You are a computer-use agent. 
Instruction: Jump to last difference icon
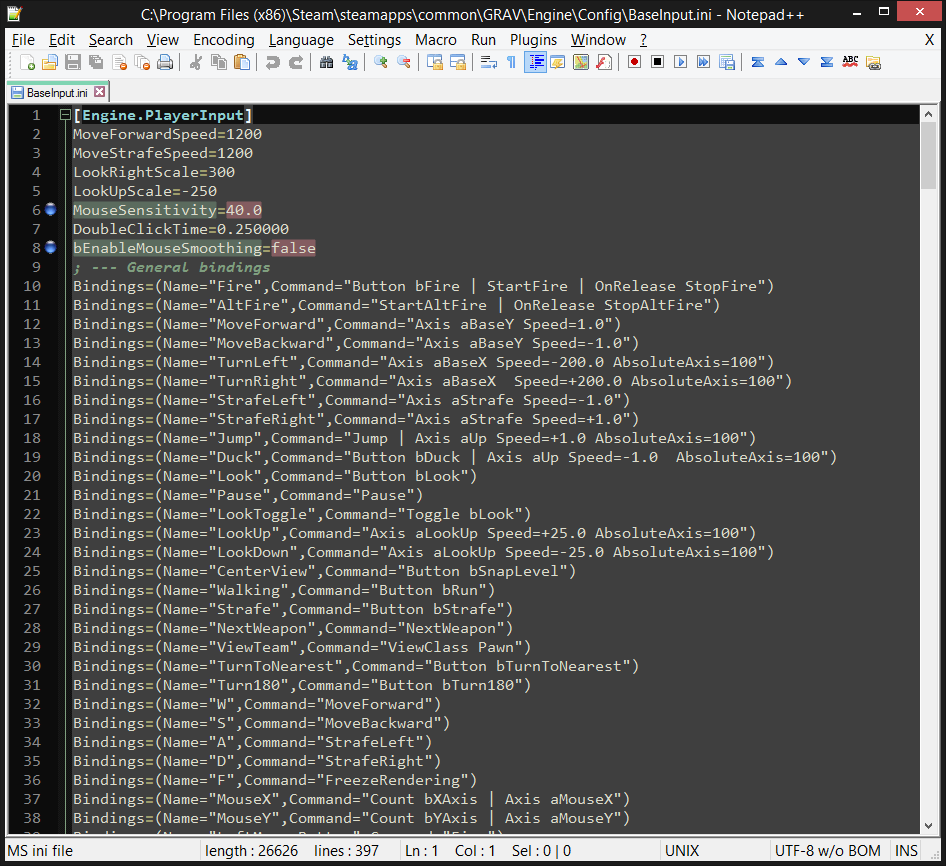827,62
